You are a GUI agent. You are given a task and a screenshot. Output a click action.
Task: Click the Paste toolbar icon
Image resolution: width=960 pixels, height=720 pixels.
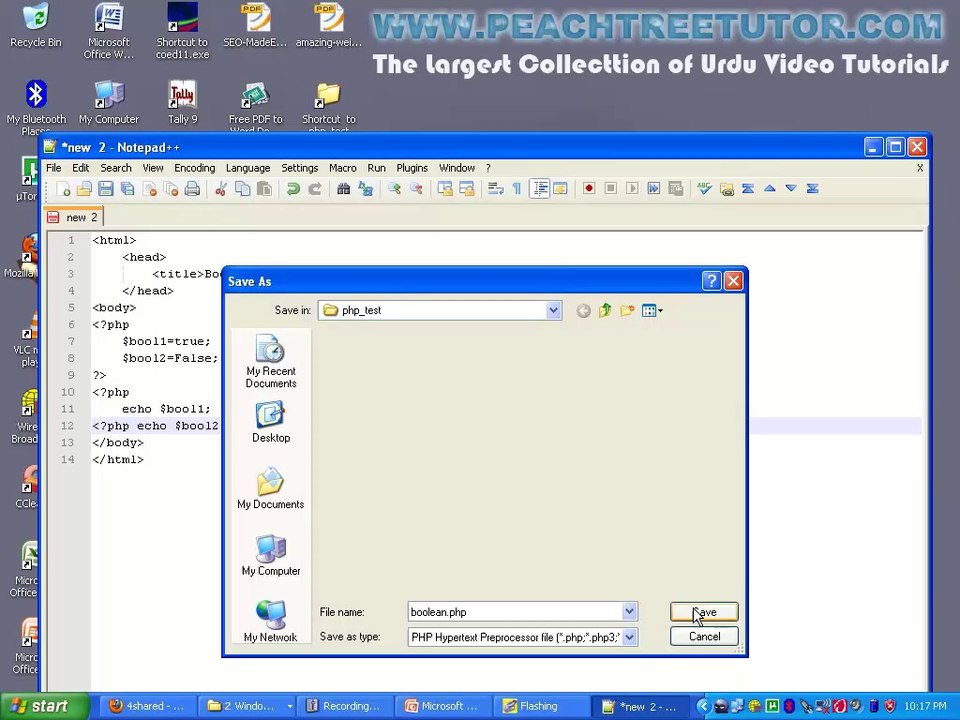pos(264,189)
